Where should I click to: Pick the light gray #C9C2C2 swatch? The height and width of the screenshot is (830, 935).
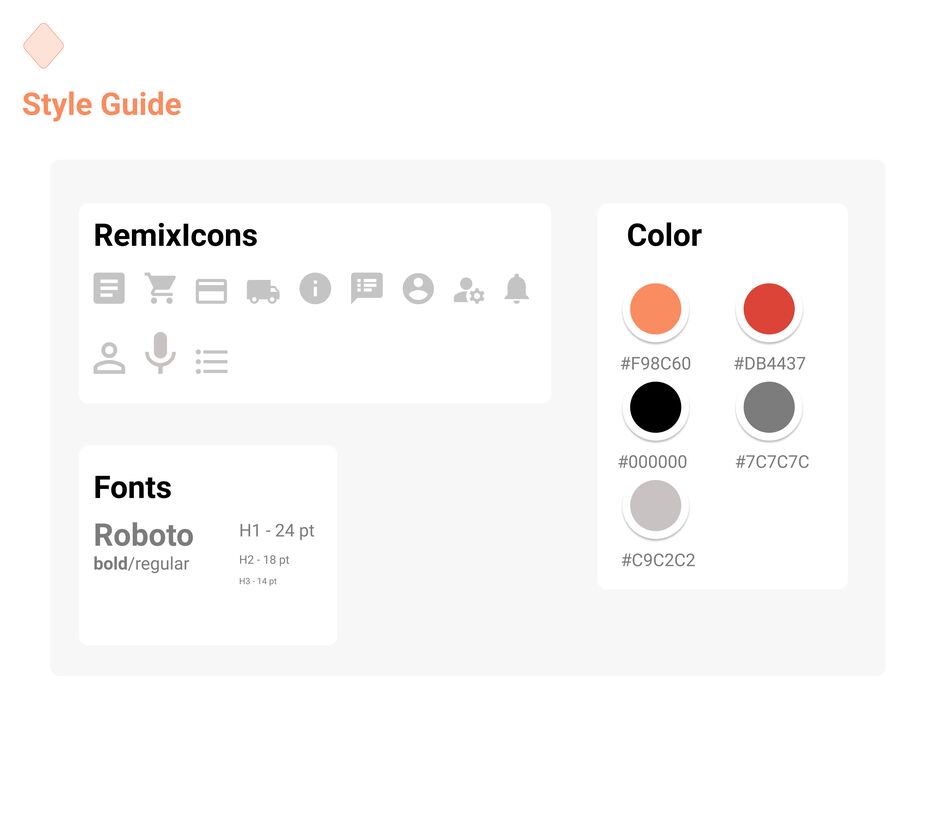[655, 506]
